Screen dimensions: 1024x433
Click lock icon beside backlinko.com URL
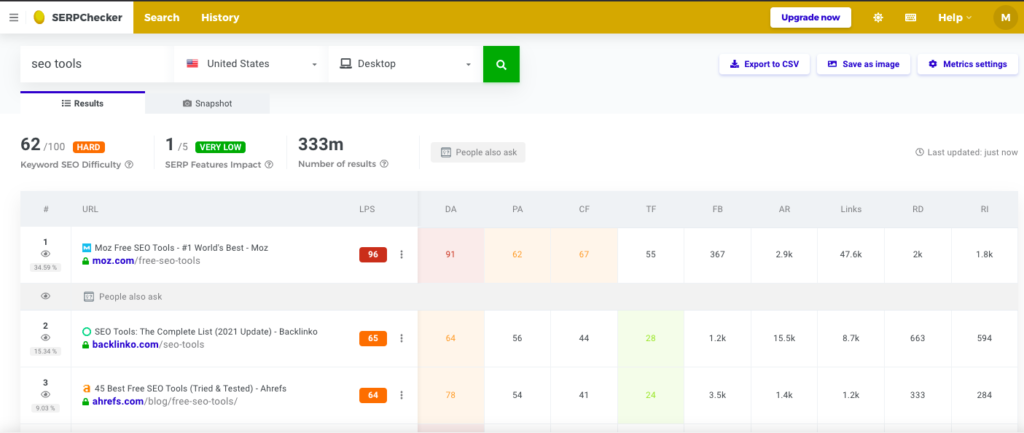pos(86,344)
